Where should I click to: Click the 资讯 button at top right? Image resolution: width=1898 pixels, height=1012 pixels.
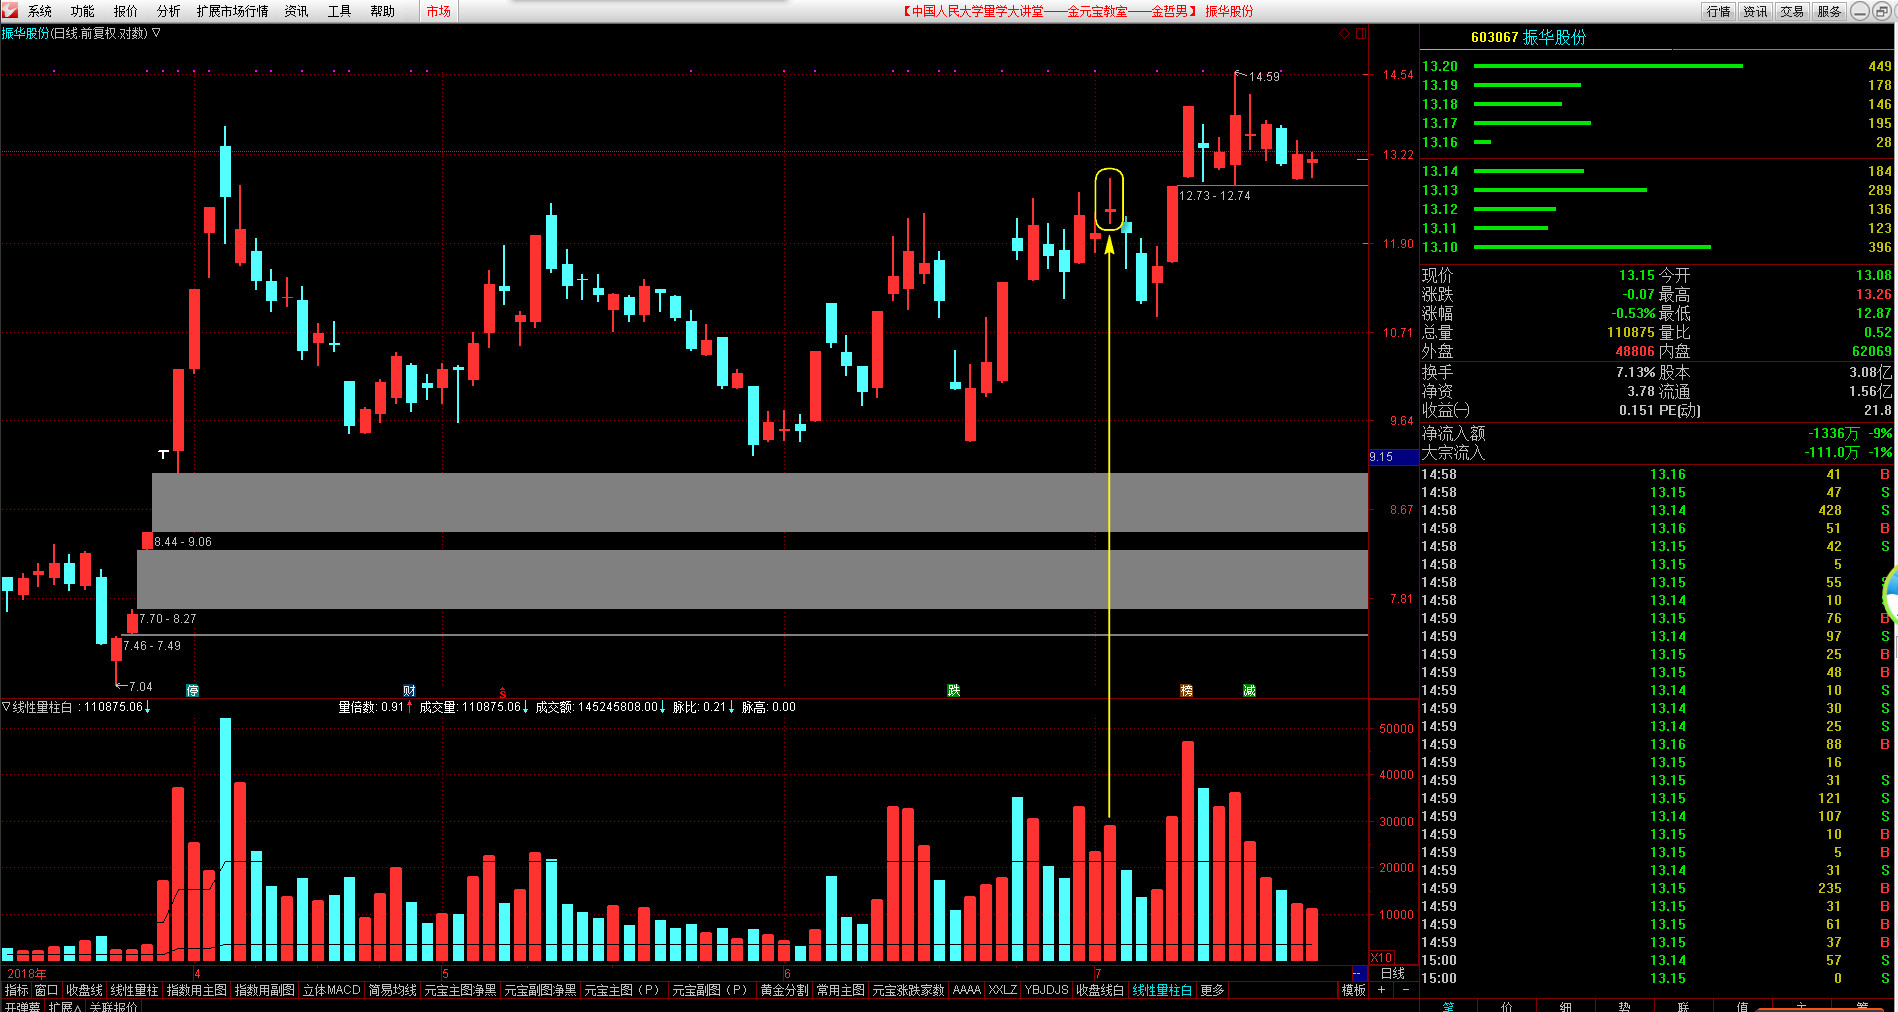point(1755,11)
